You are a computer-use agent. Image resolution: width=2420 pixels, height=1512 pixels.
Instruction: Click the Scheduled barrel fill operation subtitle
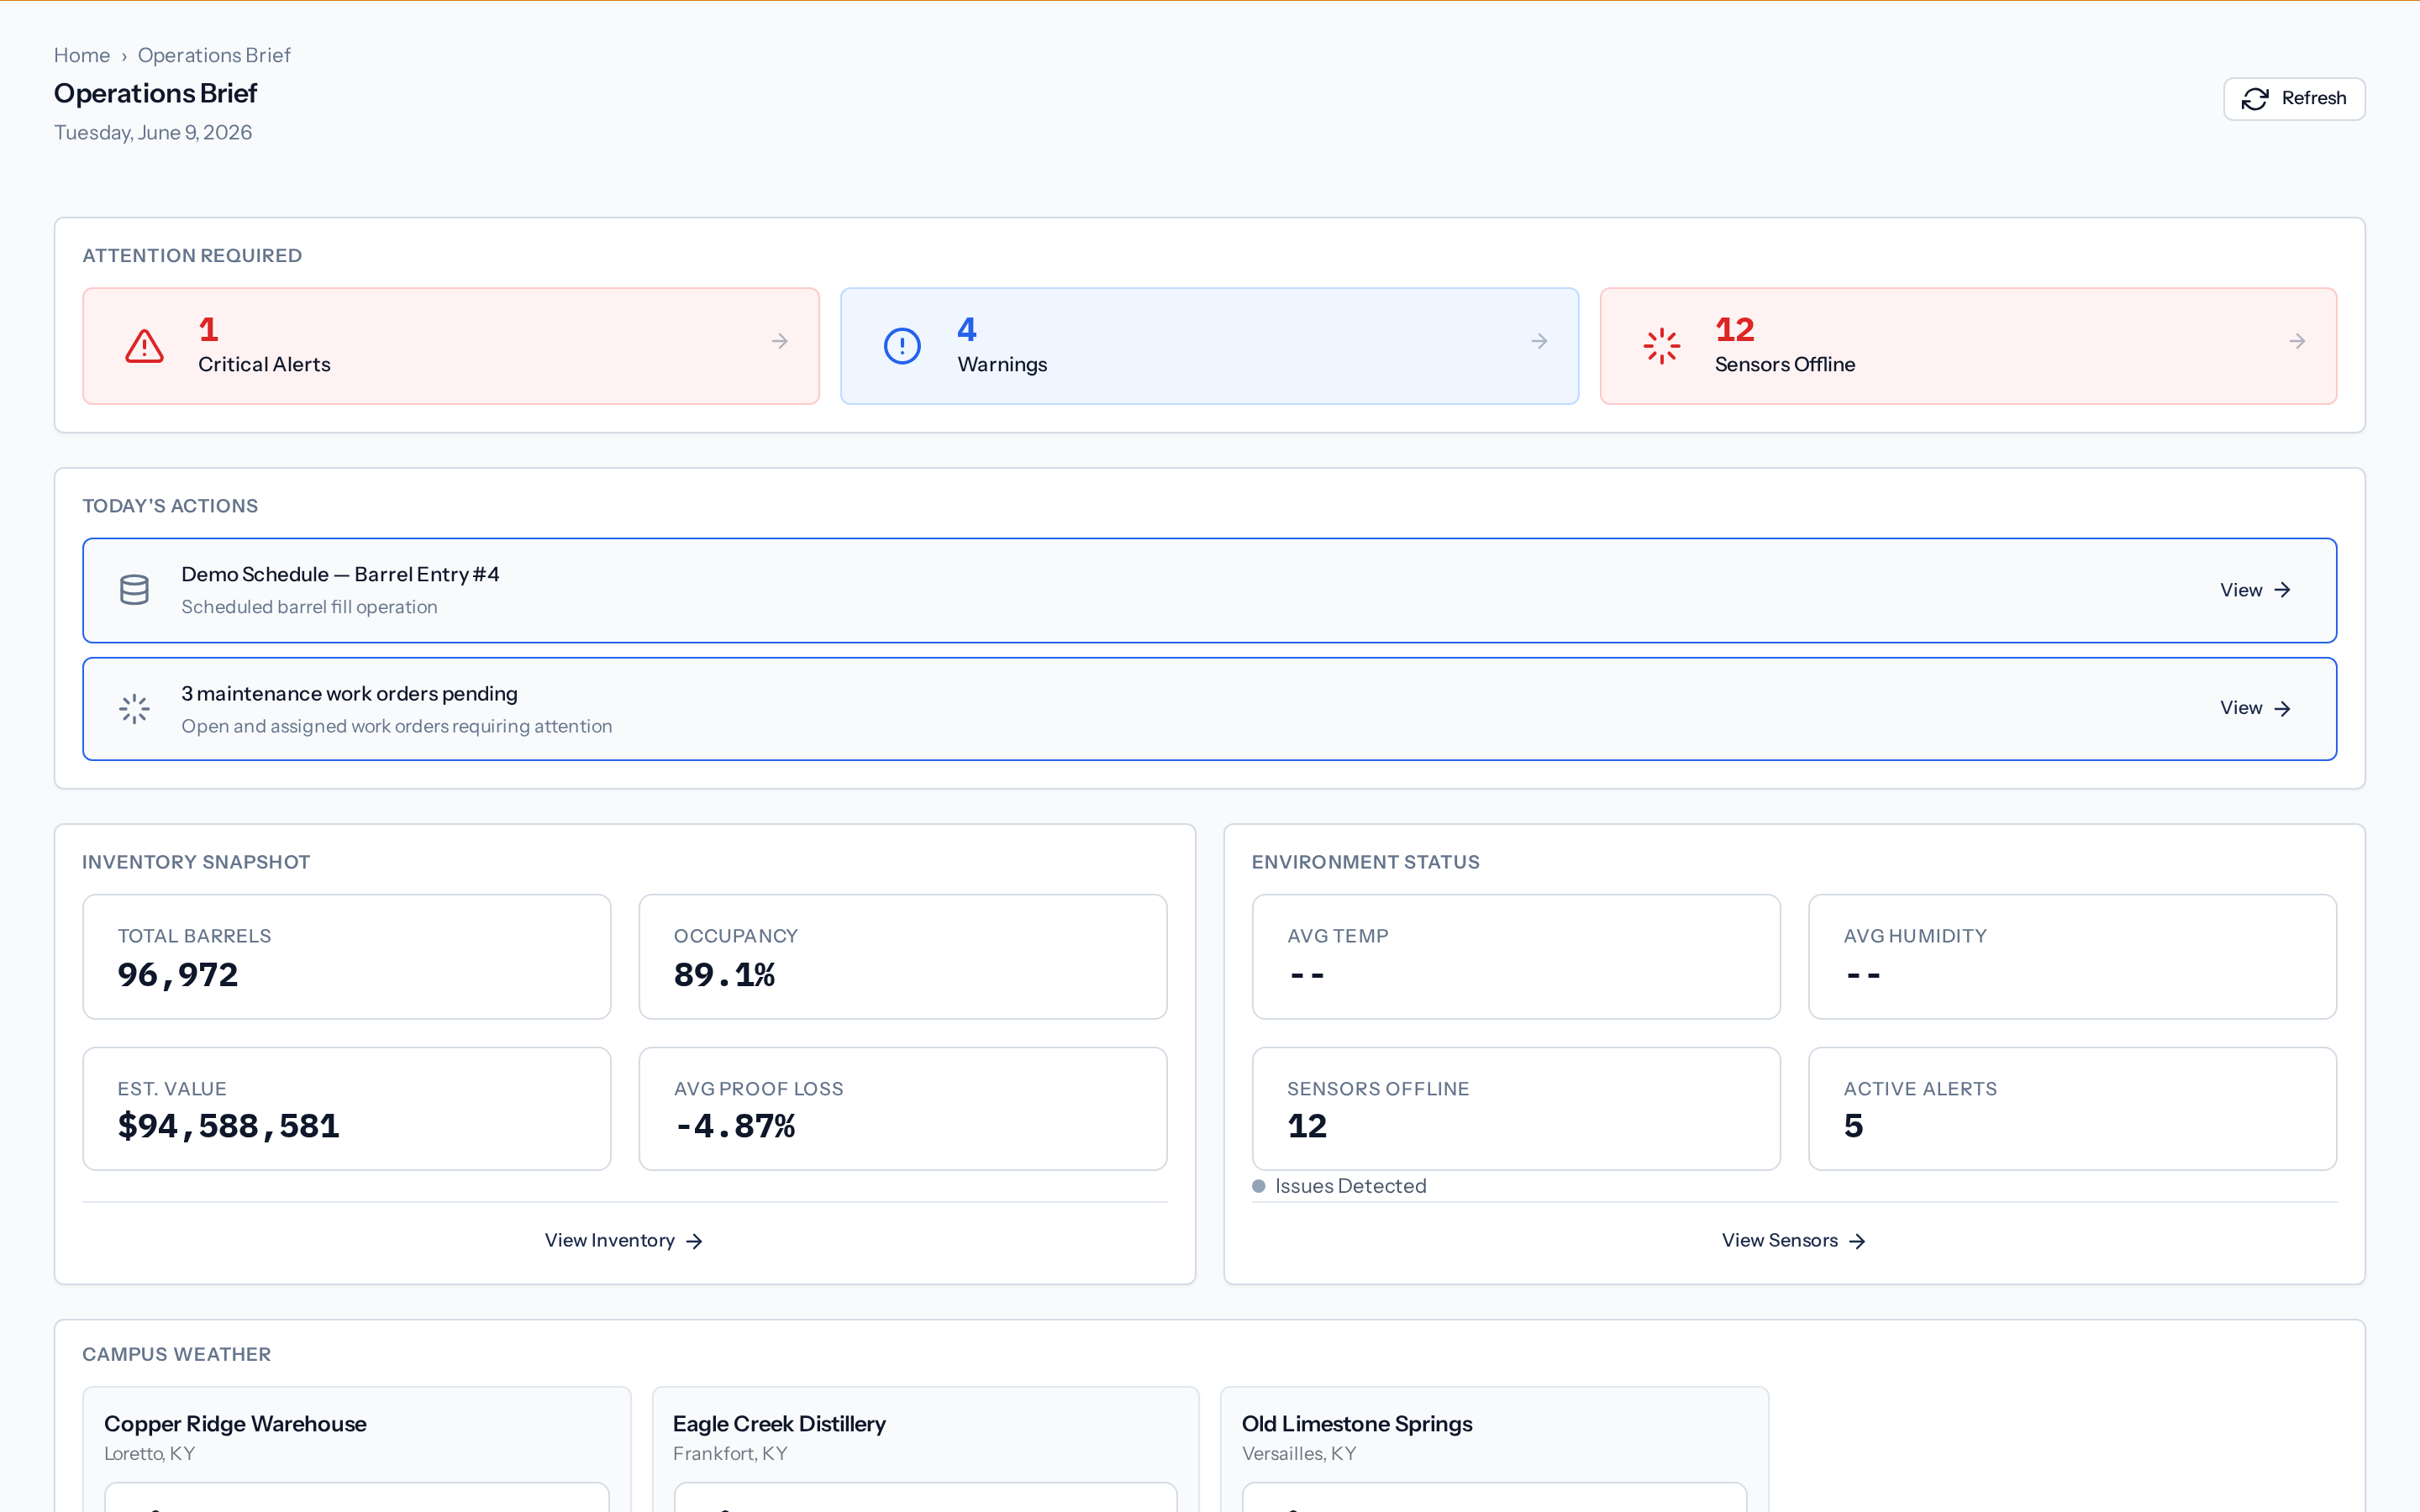[309, 607]
